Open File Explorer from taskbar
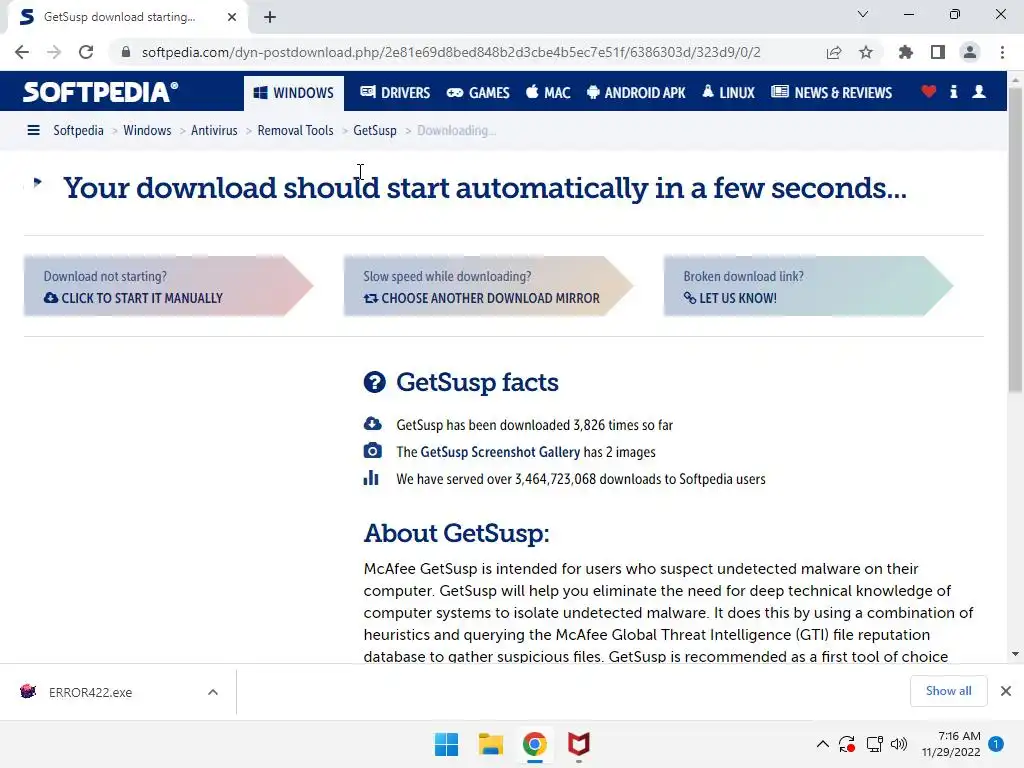Viewport: 1024px width, 768px height. (490, 744)
